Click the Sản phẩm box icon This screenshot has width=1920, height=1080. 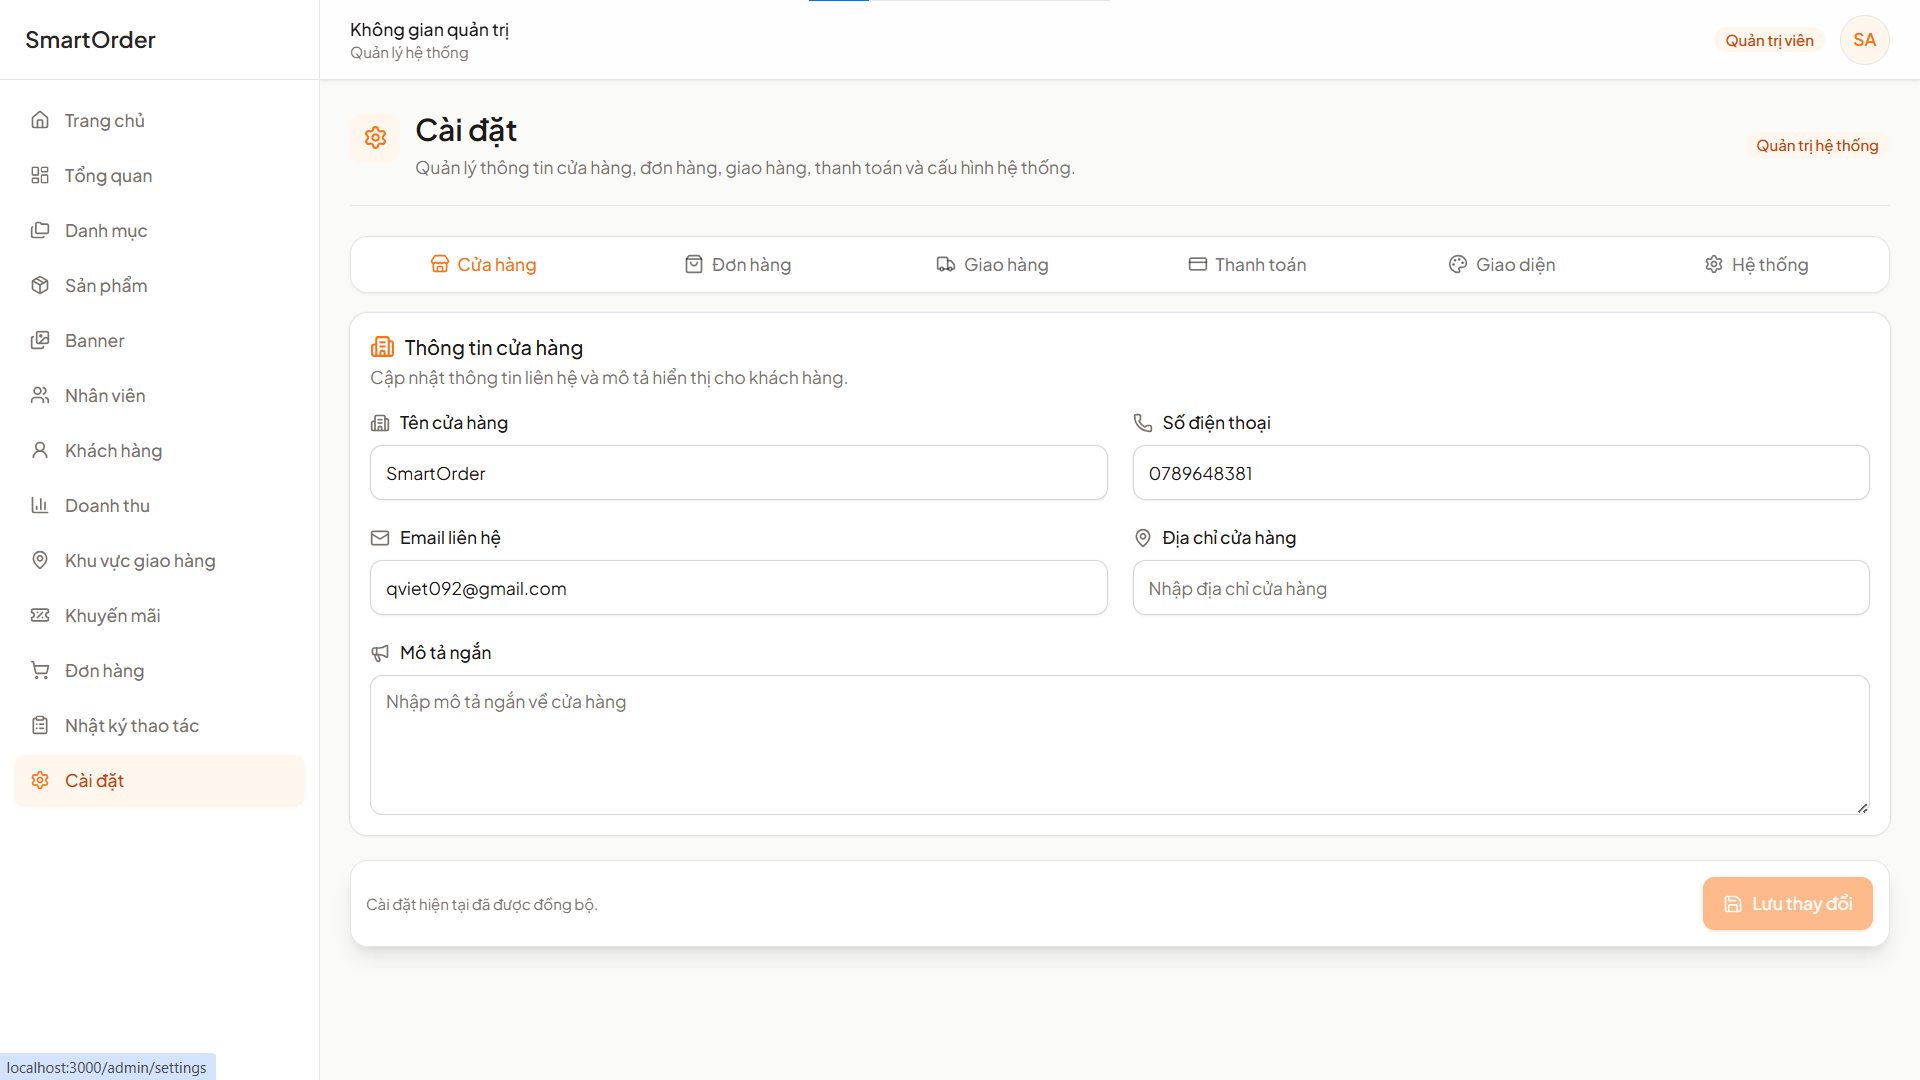point(40,285)
